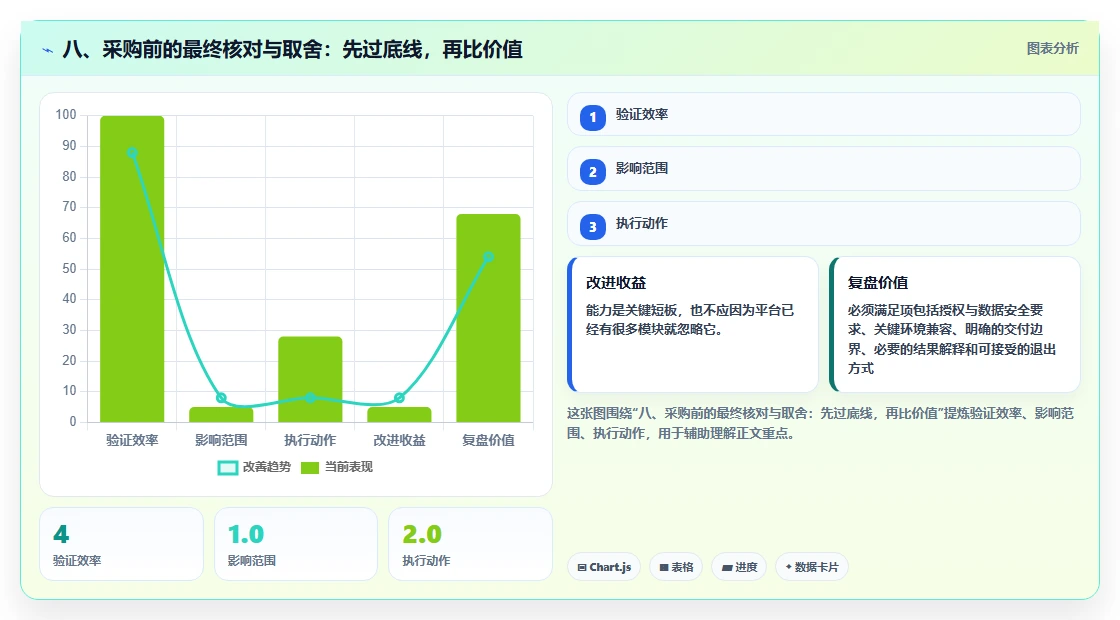Viewport: 1120px width, 620px height.
Task: Click the trend line point at 改进收益
Action: point(399,398)
